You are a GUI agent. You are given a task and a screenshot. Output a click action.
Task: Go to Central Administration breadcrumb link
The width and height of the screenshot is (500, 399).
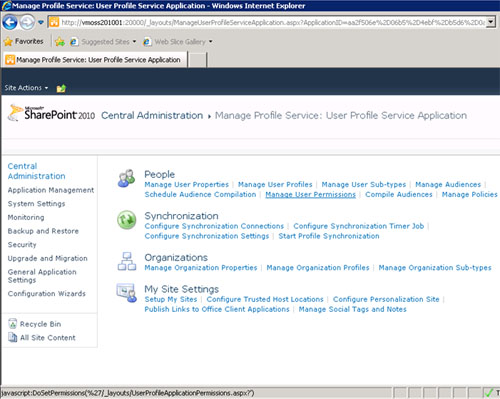click(152, 115)
